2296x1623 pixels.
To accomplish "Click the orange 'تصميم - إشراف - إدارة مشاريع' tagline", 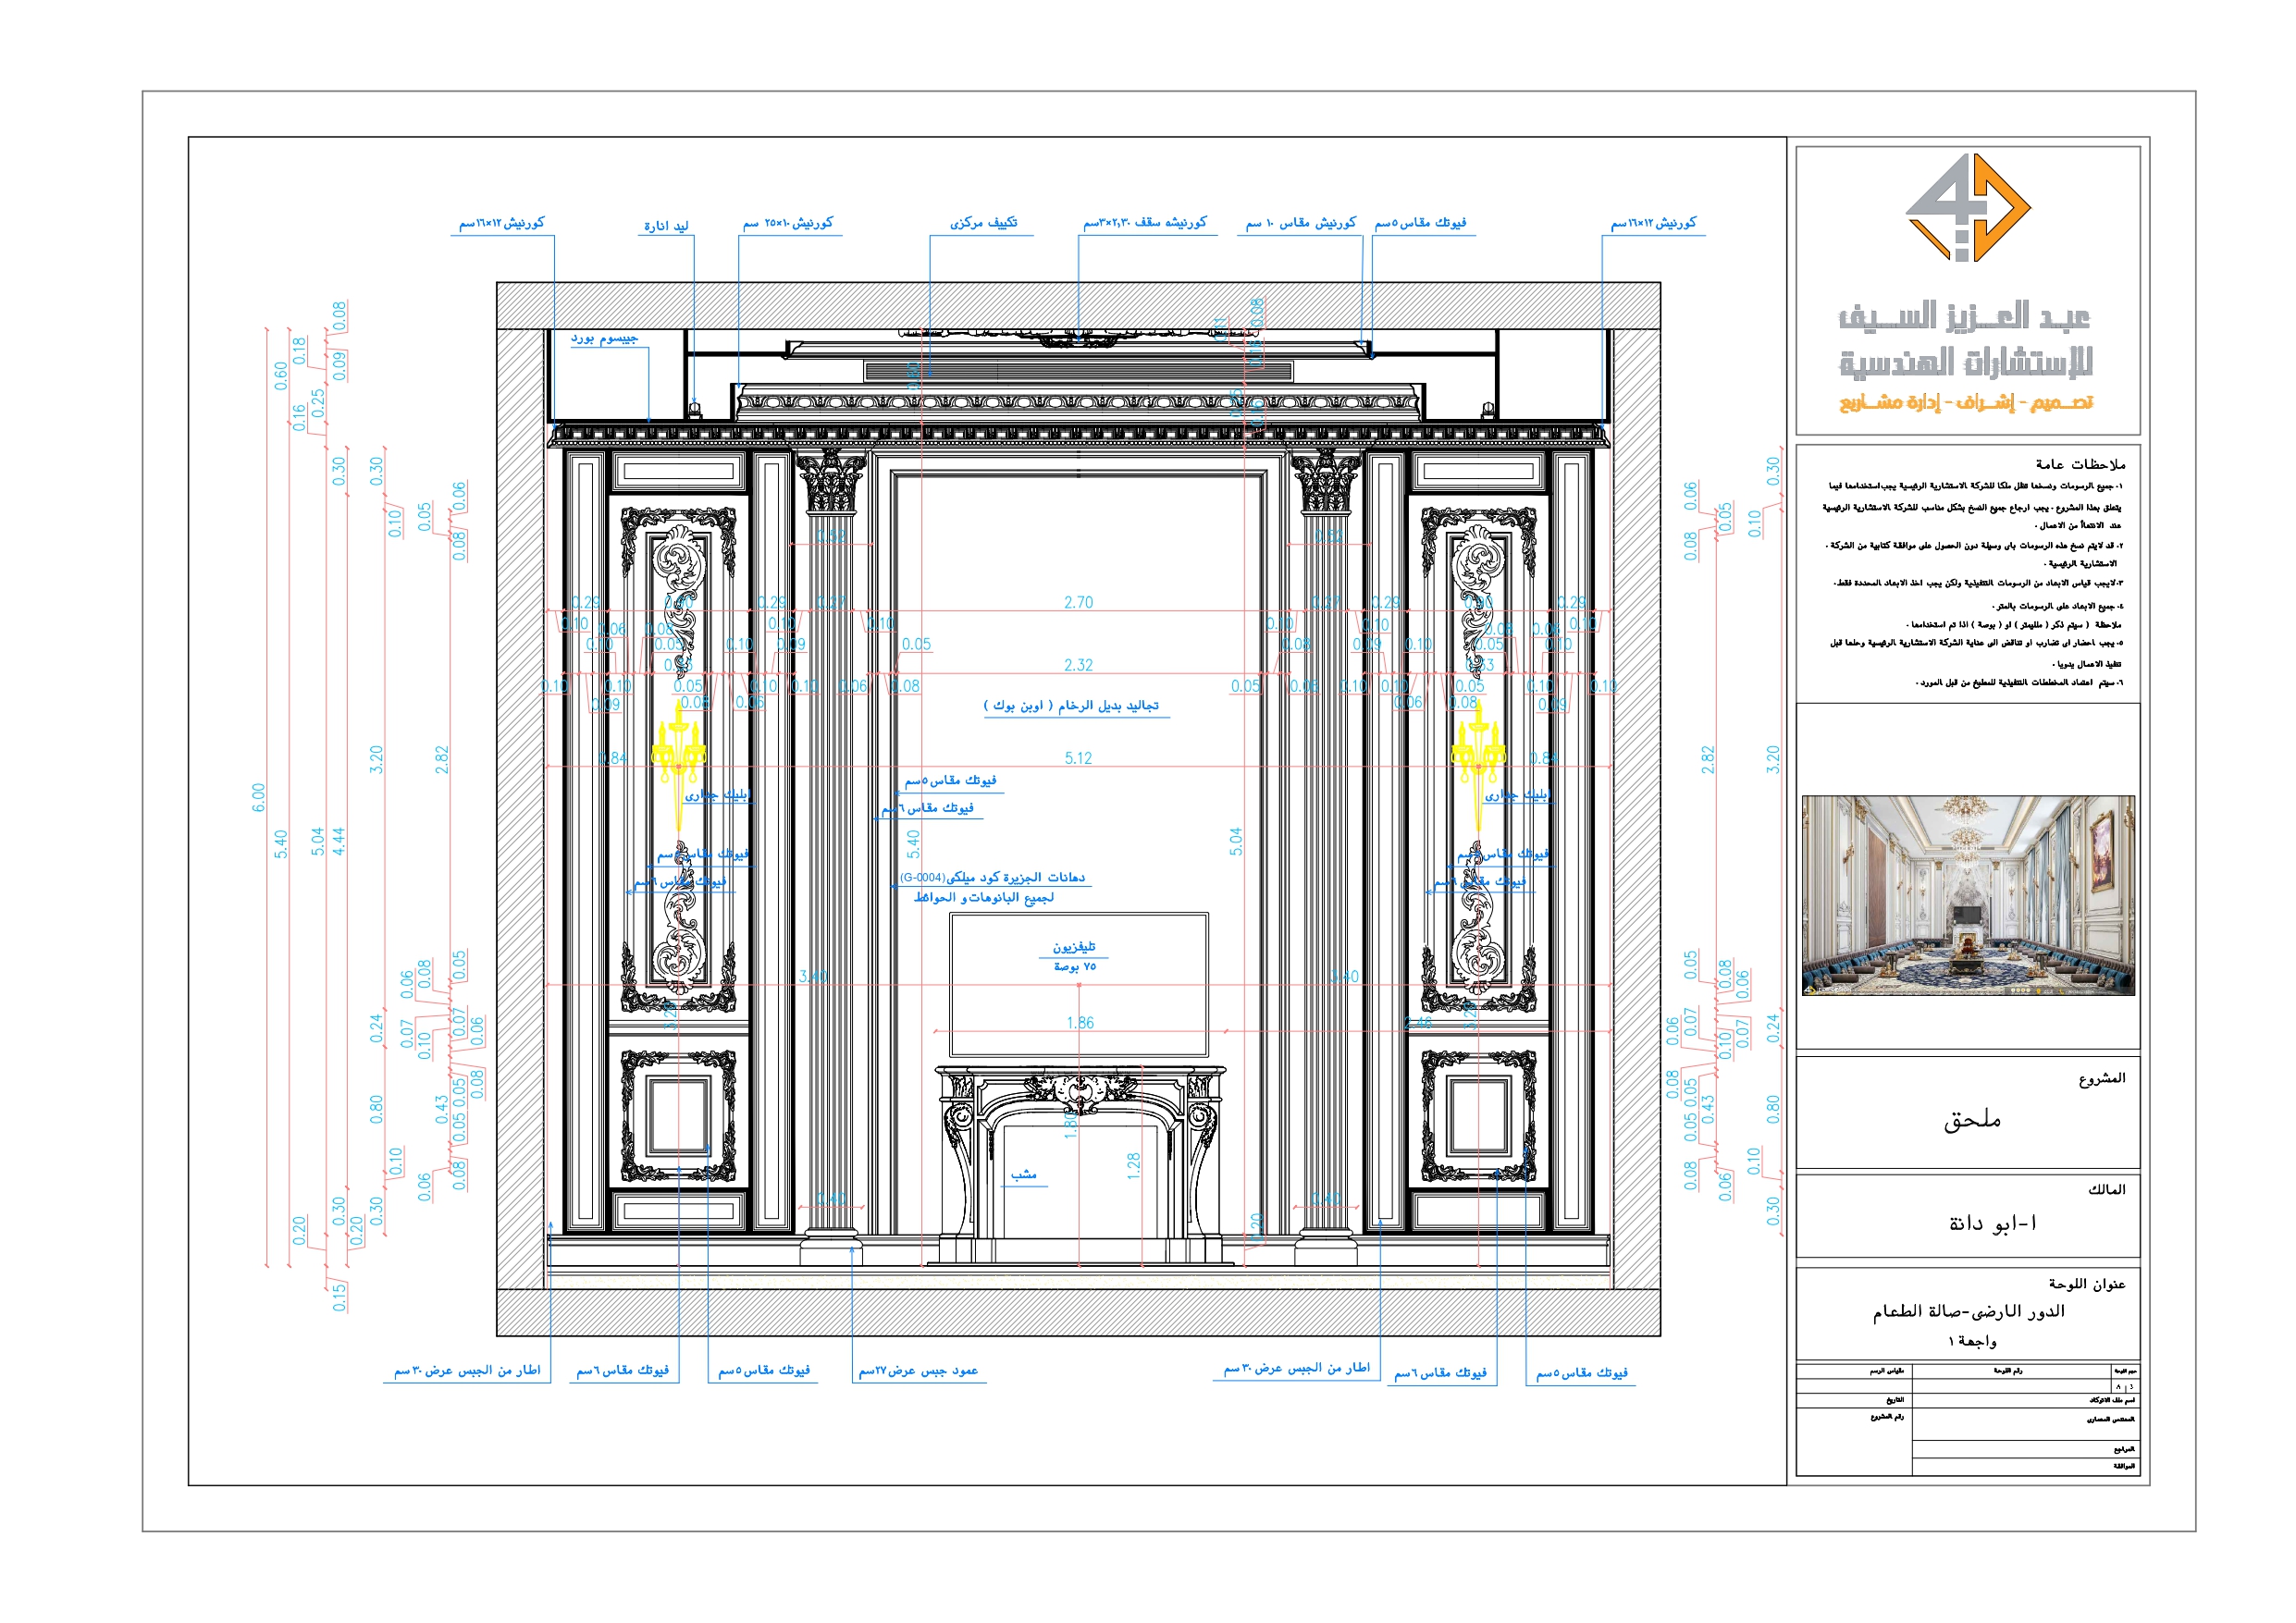I will (x=1966, y=402).
